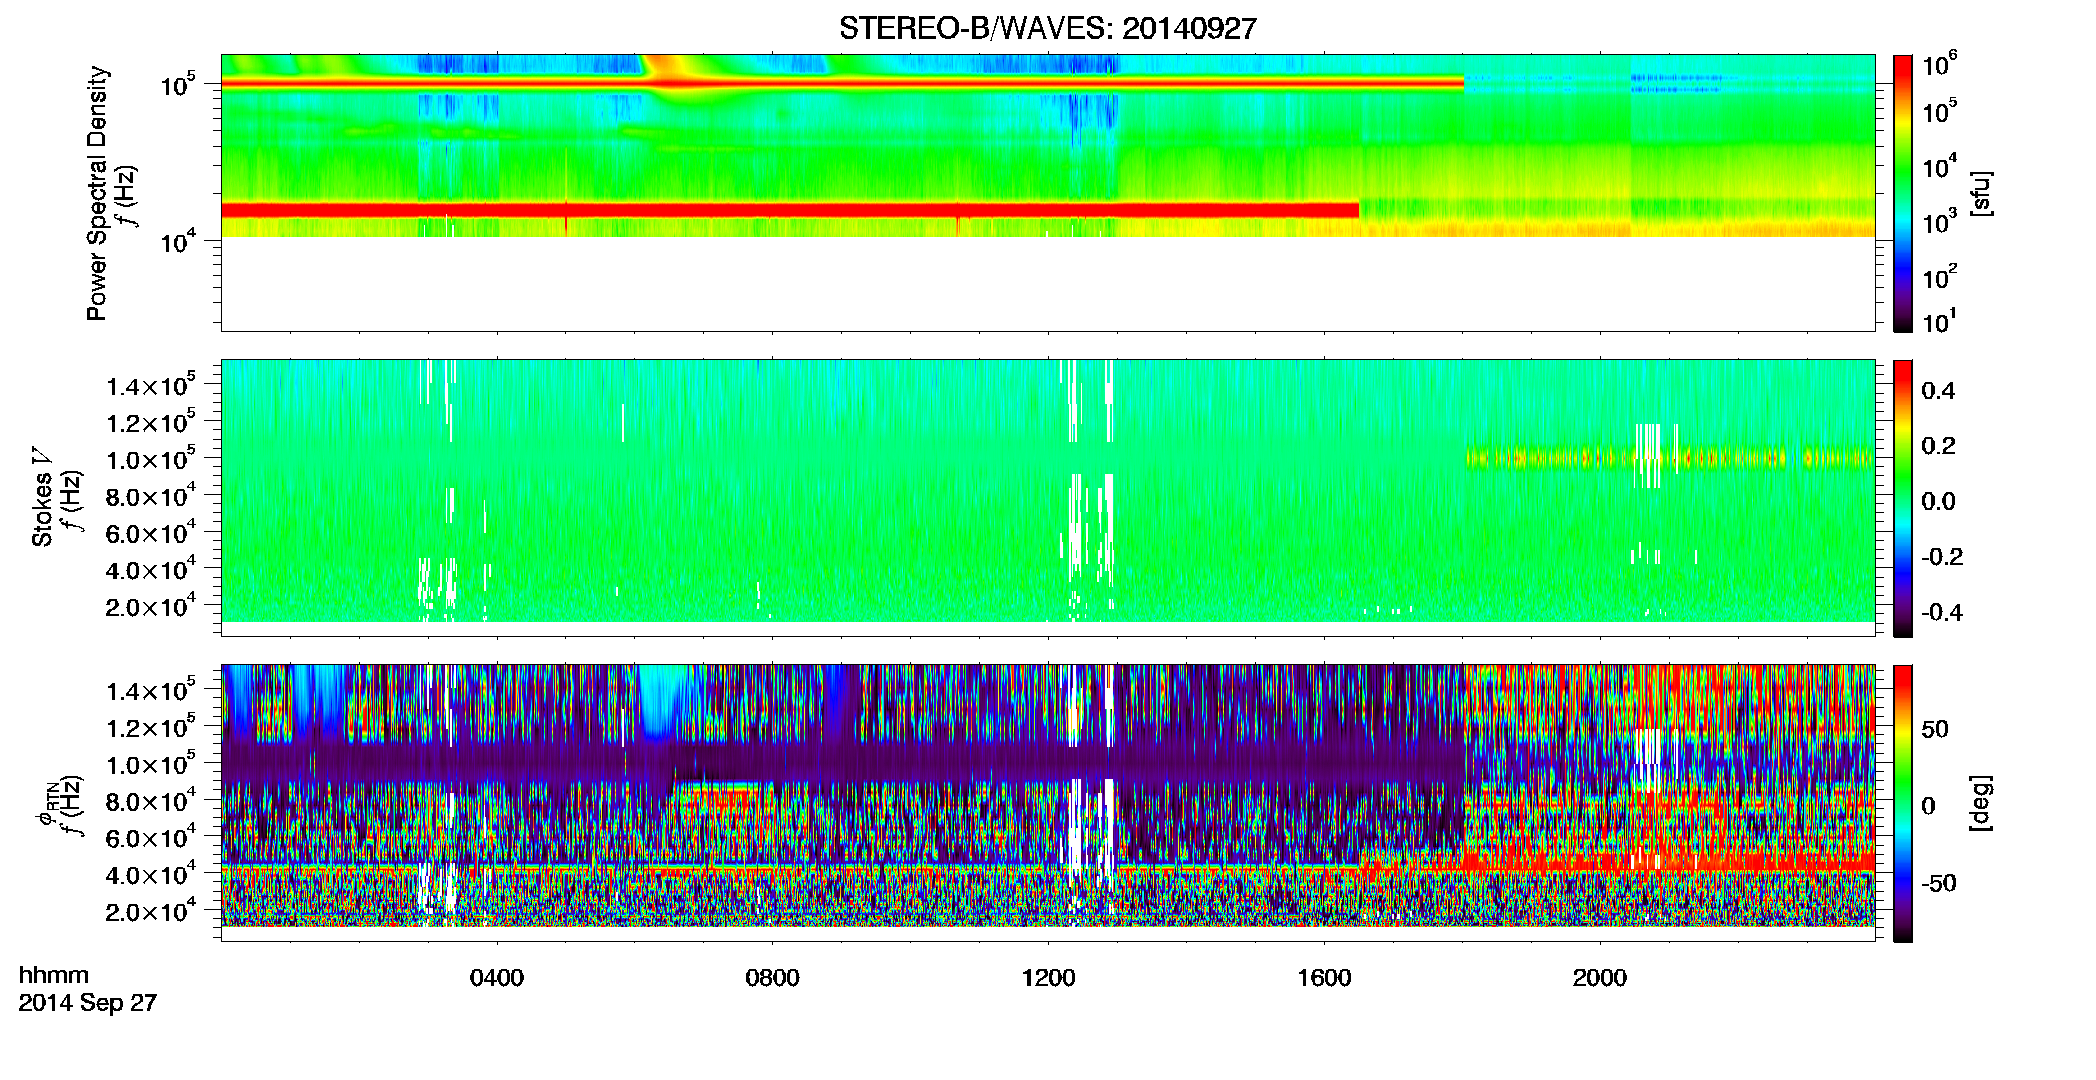The width and height of the screenshot is (2096, 1080).
Task: Open the Stokes V rainbow colorbar
Action: pos(1903,498)
